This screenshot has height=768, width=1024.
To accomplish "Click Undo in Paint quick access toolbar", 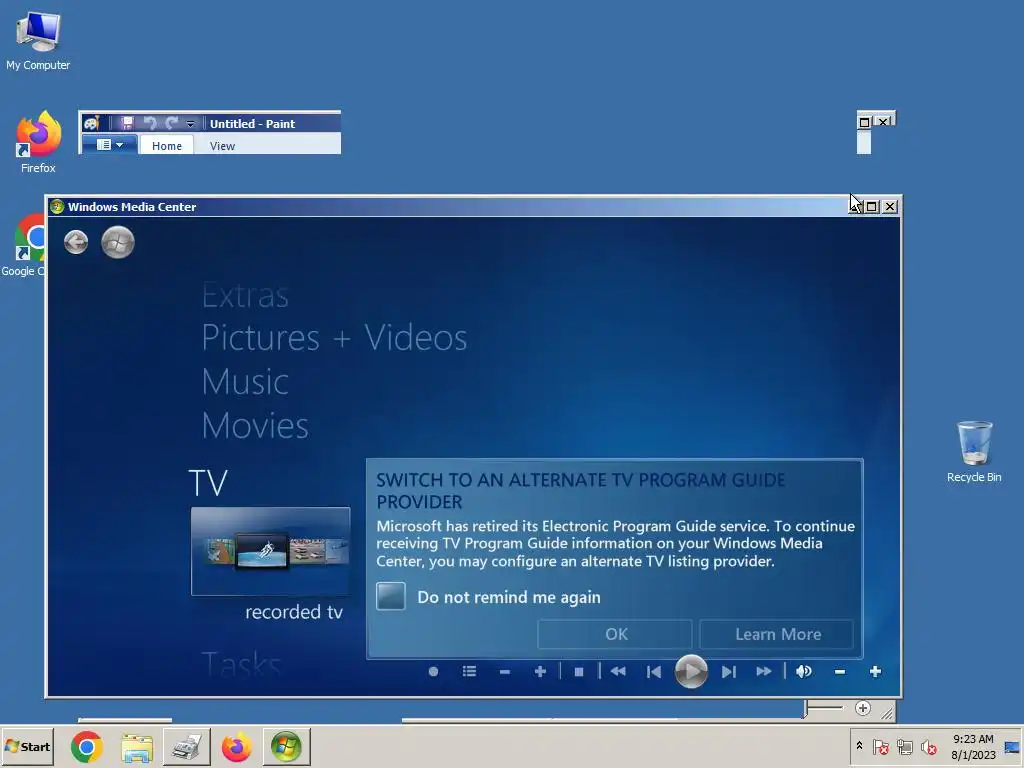I will (x=150, y=123).
